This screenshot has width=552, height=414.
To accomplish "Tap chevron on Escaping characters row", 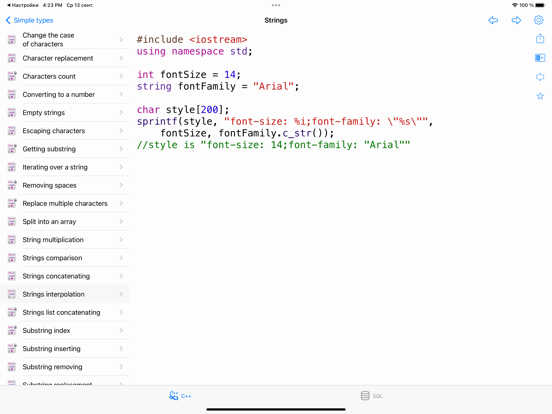I will click(x=121, y=131).
